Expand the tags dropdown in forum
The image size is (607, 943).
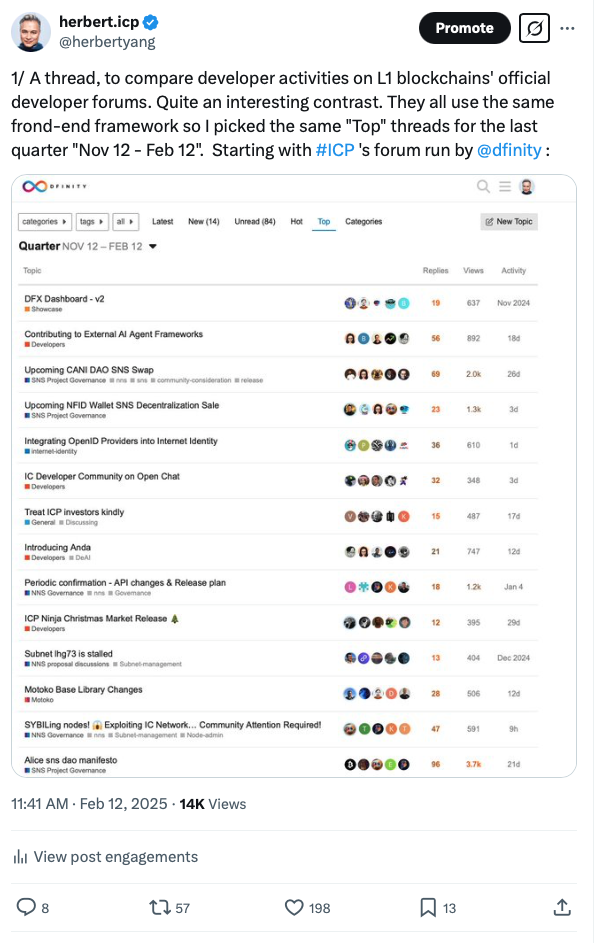(92, 221)
